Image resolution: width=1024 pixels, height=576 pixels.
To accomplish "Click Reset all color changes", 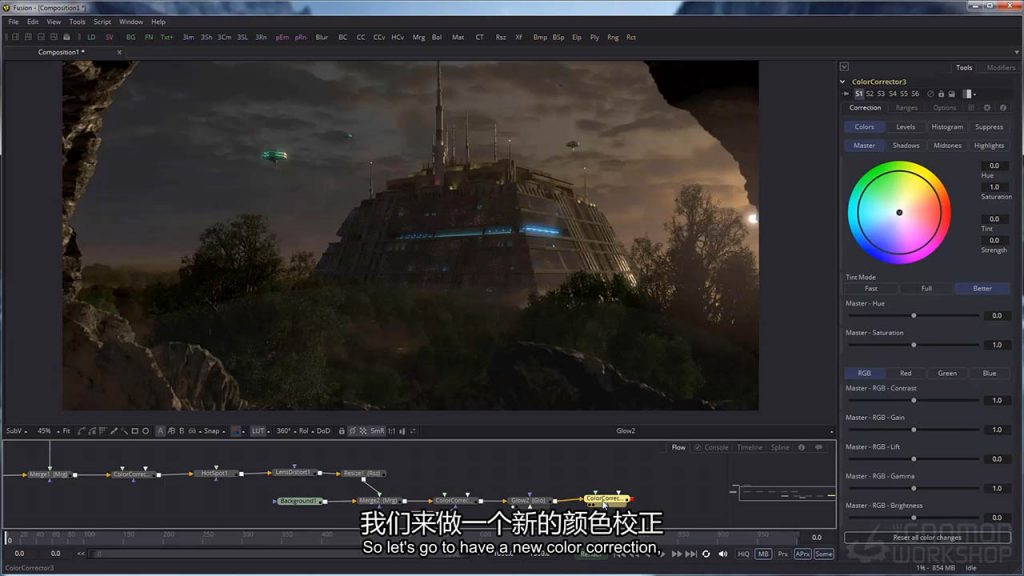I will (x=927, y=537).
